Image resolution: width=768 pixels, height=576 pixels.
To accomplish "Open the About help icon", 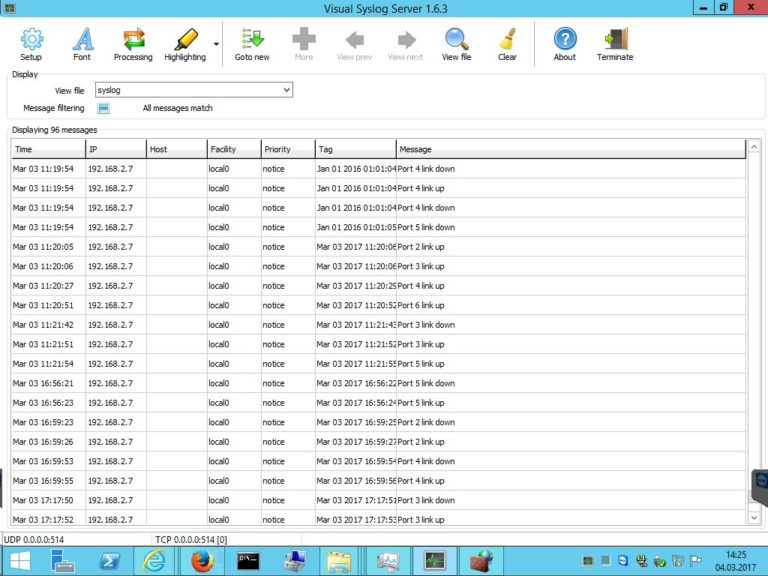I will 565,40.
